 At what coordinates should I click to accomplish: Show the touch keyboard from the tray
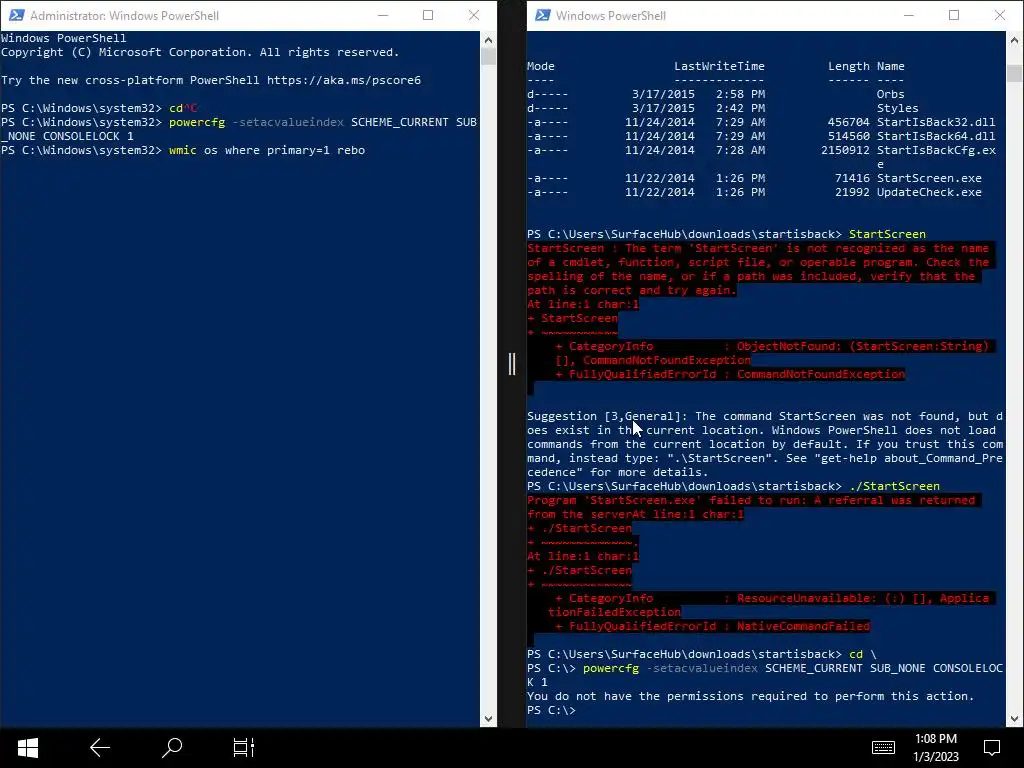point(883,747)
